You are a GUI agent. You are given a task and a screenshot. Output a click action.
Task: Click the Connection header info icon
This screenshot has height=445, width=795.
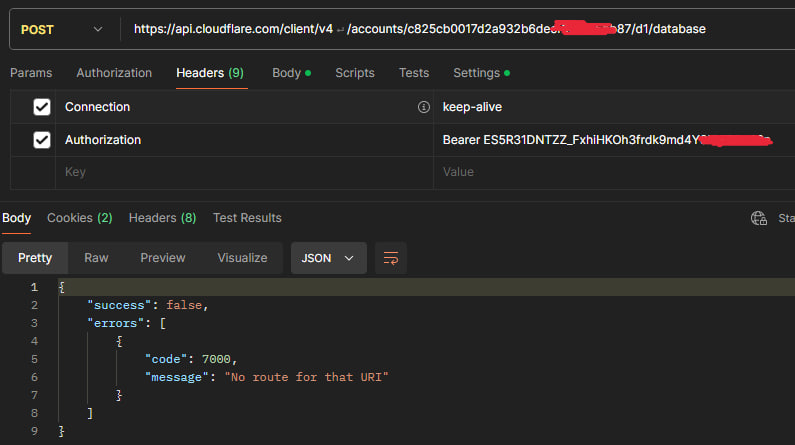[423, 107]
